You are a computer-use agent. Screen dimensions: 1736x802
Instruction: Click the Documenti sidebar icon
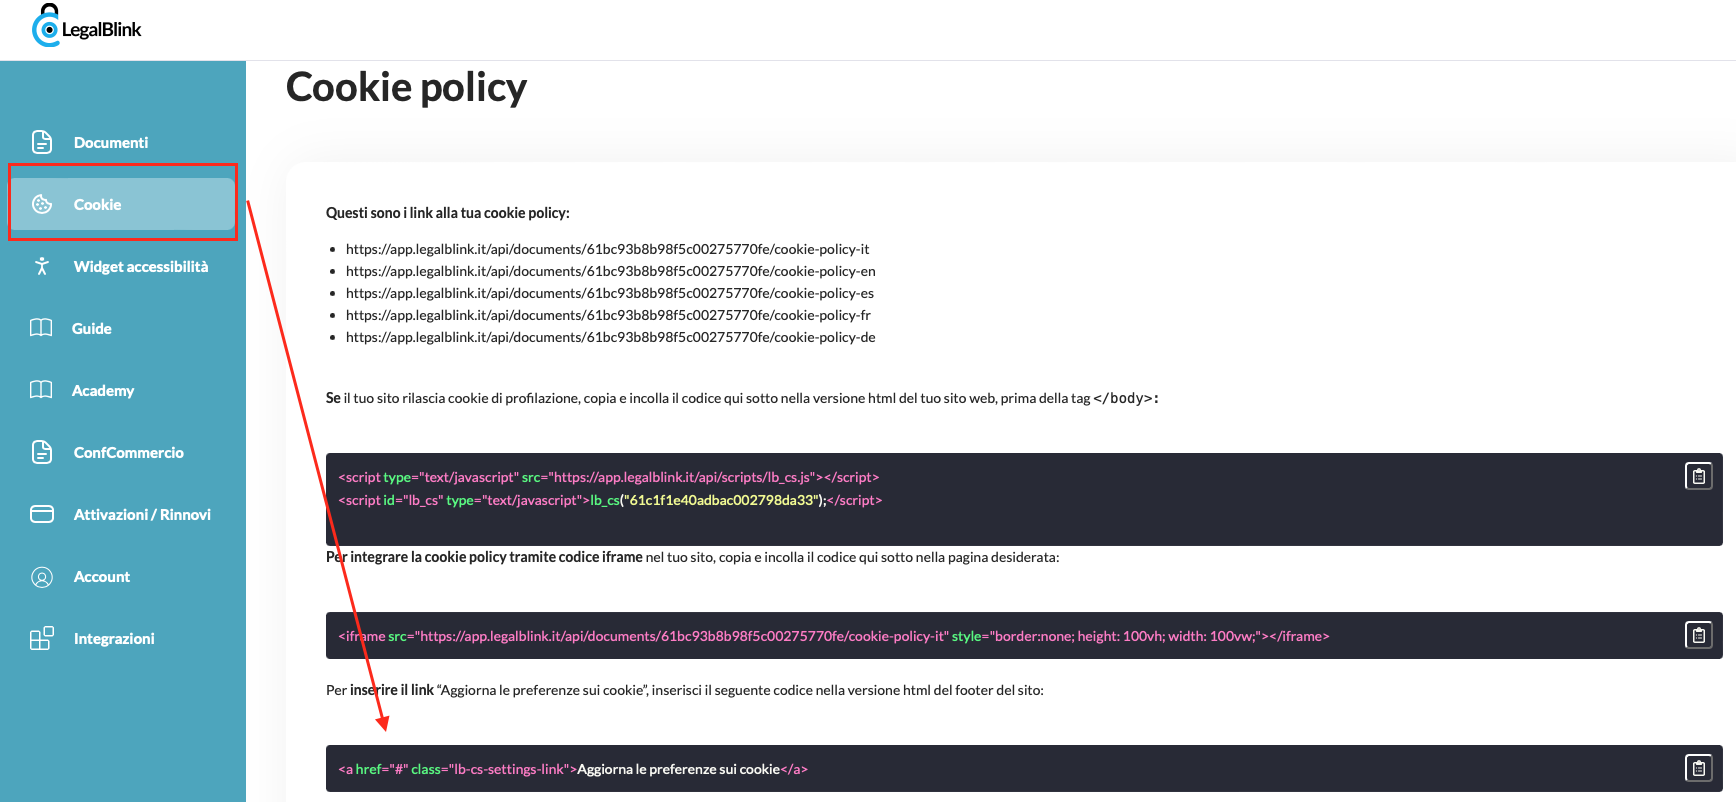(42, 142)
